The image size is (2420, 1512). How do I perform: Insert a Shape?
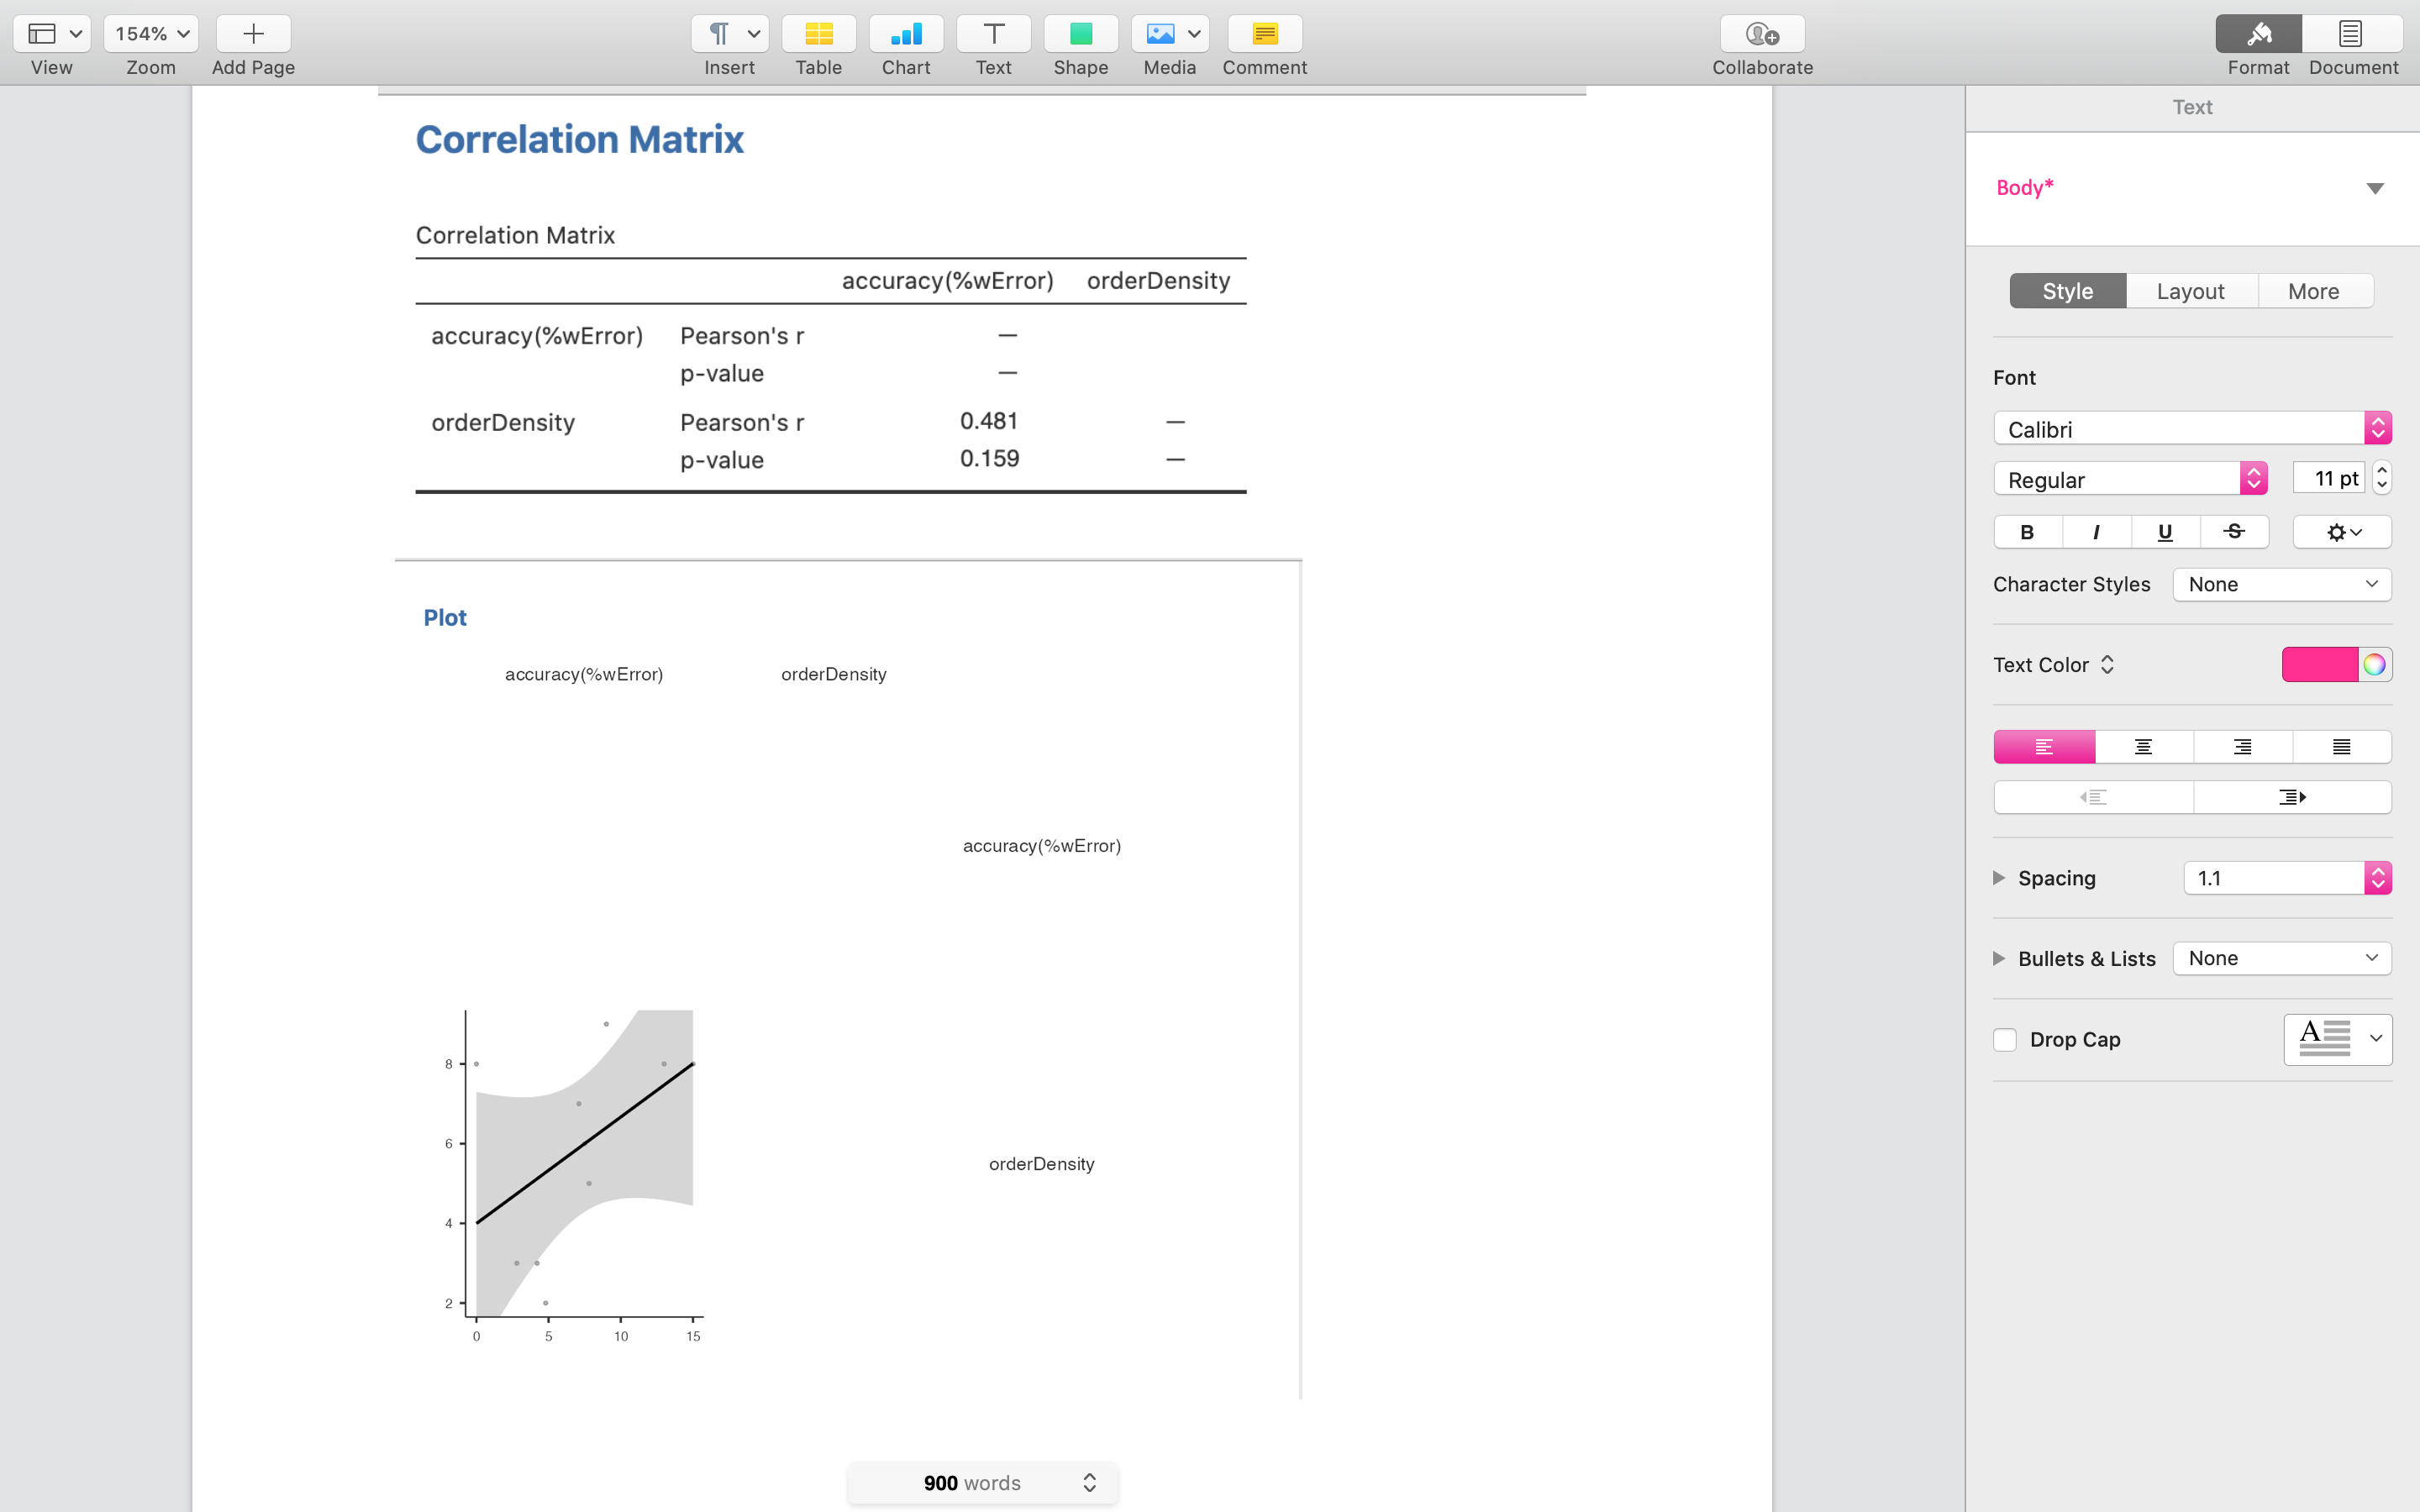click(1080, 33)
